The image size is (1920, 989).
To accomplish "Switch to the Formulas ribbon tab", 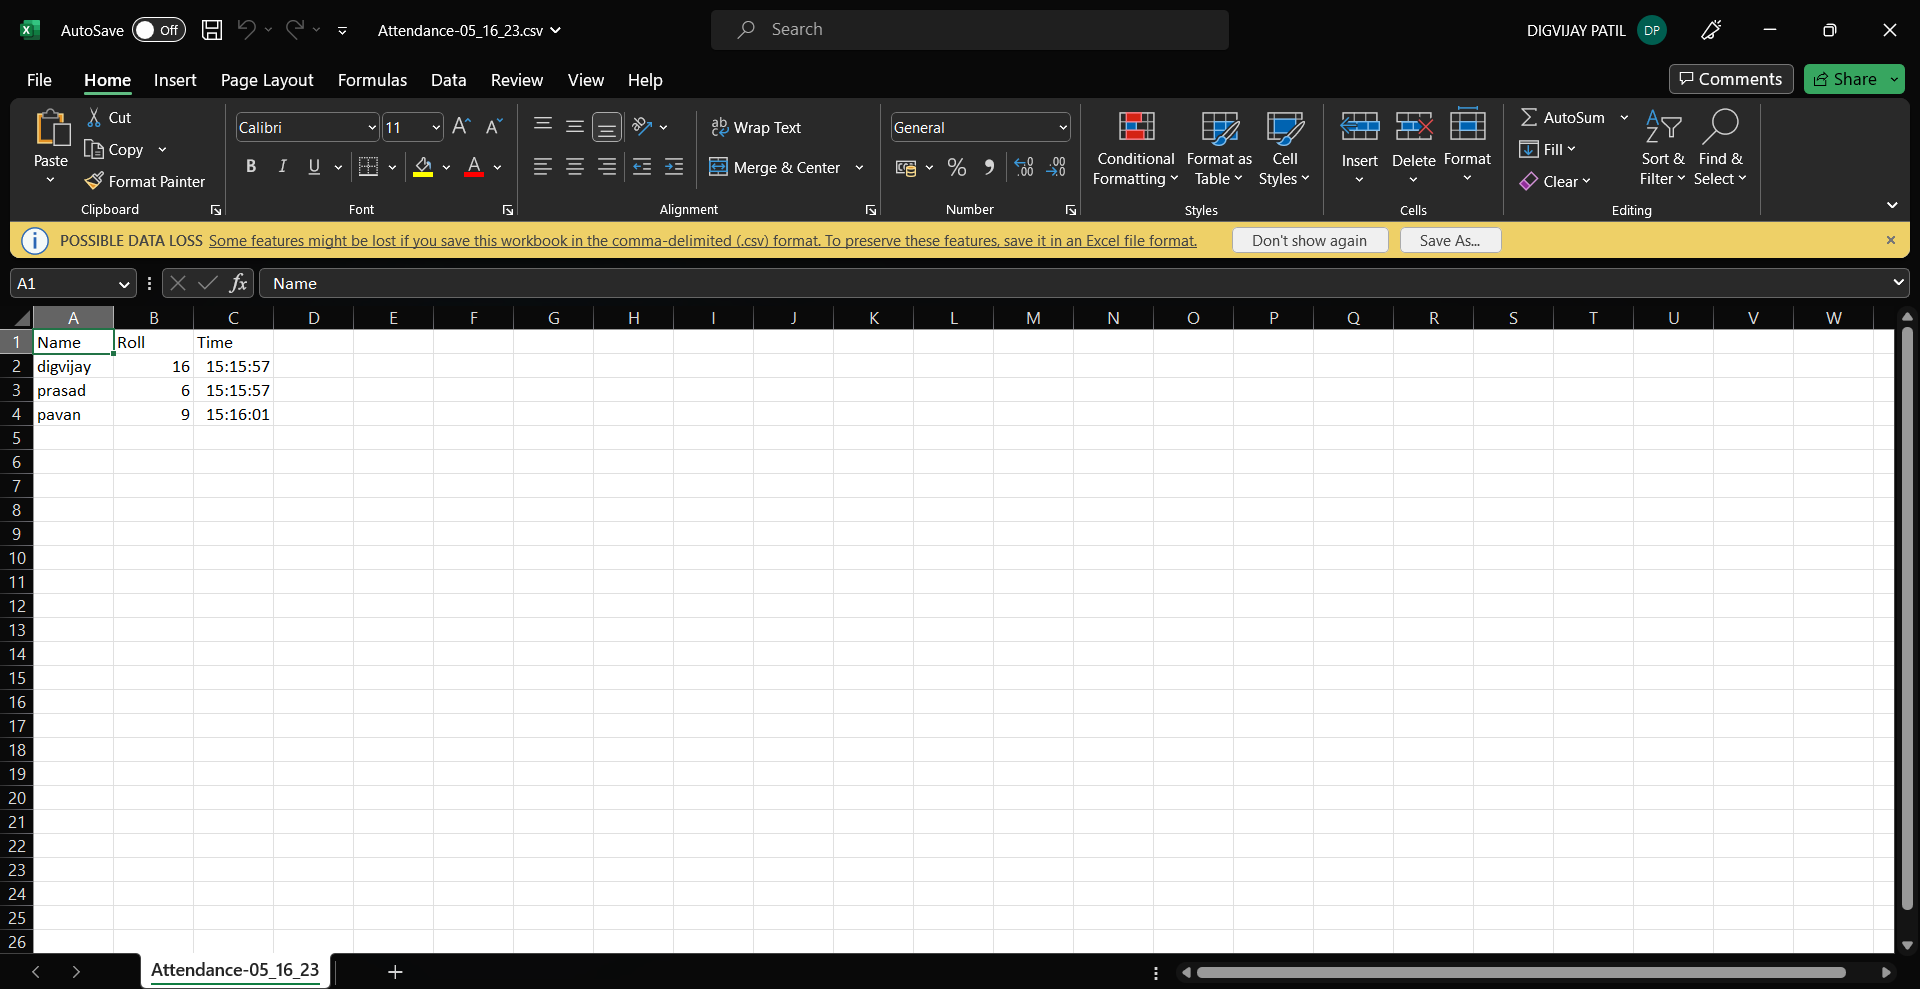I will [x=371, y=80].
